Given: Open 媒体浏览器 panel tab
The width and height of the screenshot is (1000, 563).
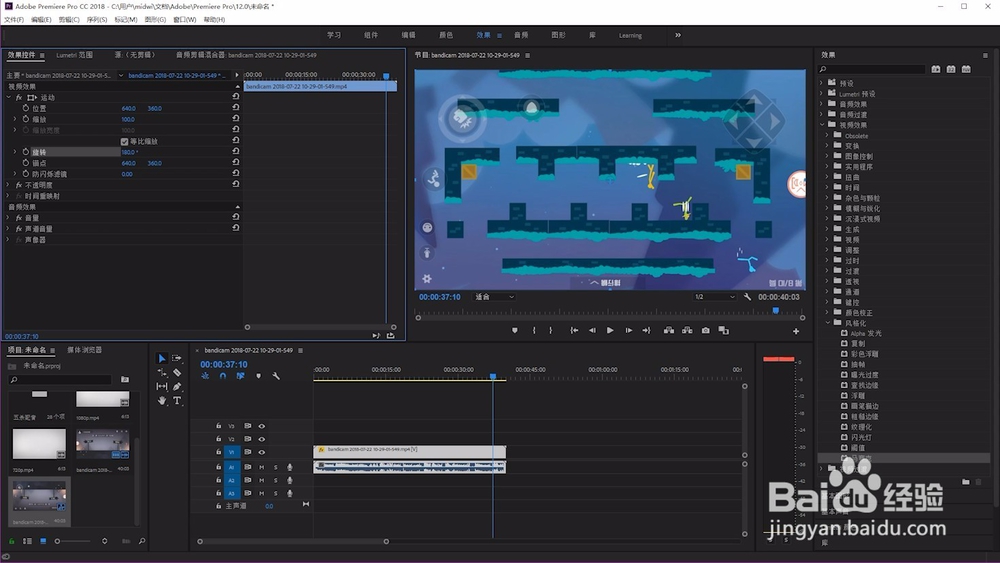Looking at the screenshot, I should 85,350.
